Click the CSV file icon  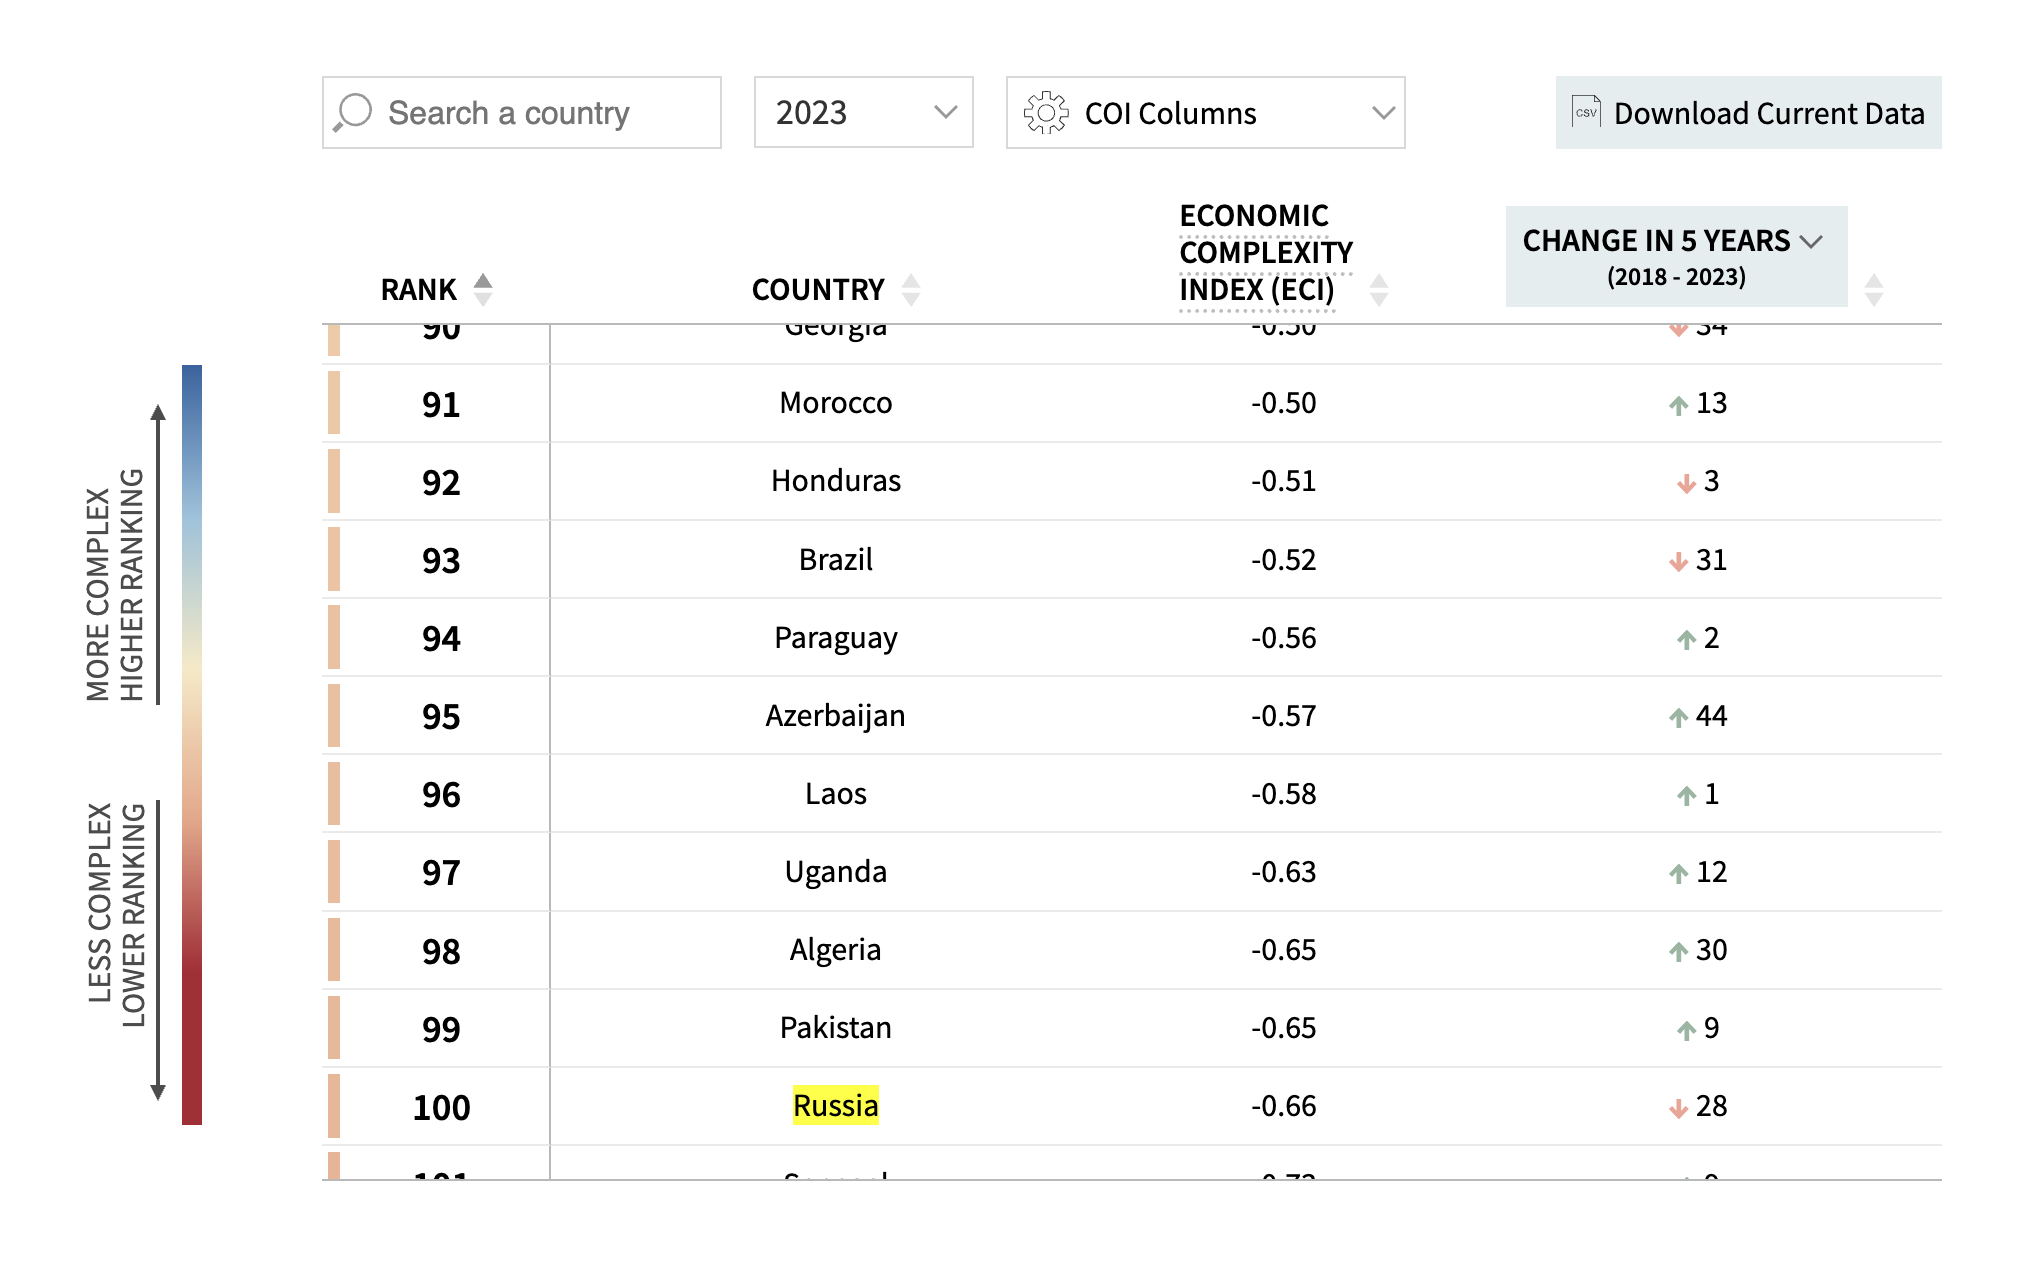point(1586,112)
